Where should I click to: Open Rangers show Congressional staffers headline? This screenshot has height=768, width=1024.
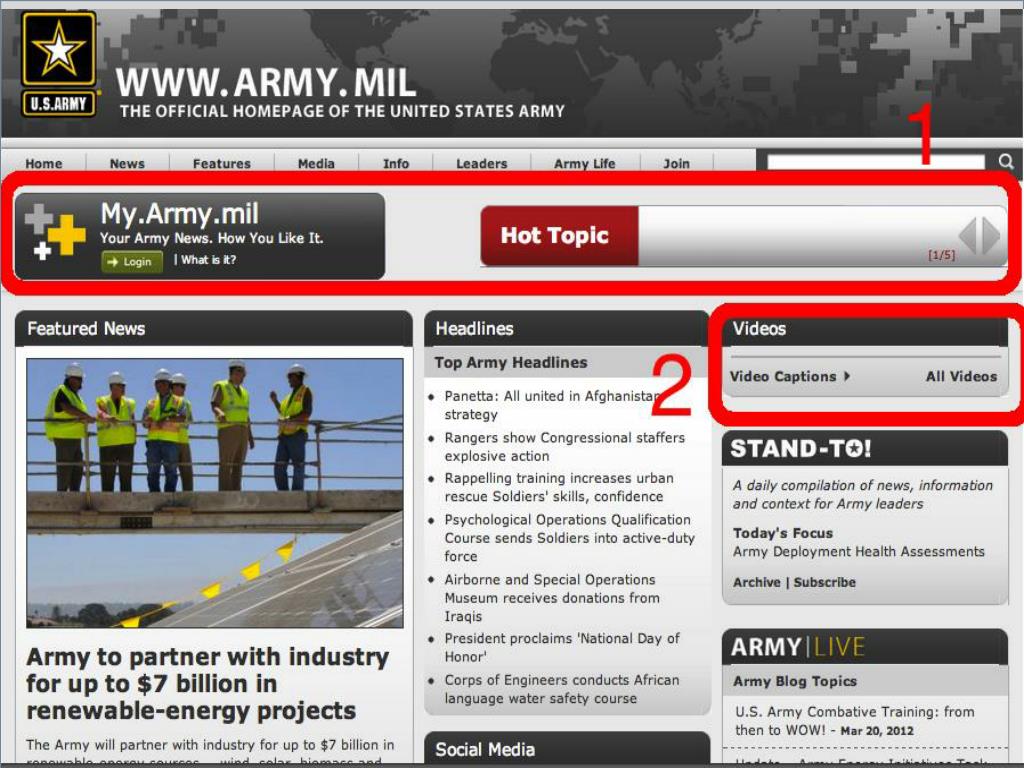(x=564, y=447)
